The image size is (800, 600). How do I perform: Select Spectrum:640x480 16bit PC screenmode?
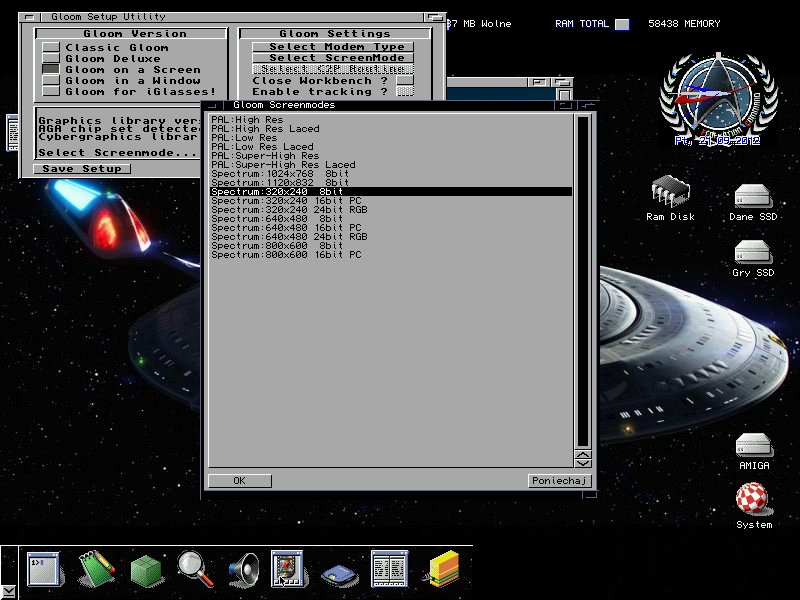tap(391, 228)
